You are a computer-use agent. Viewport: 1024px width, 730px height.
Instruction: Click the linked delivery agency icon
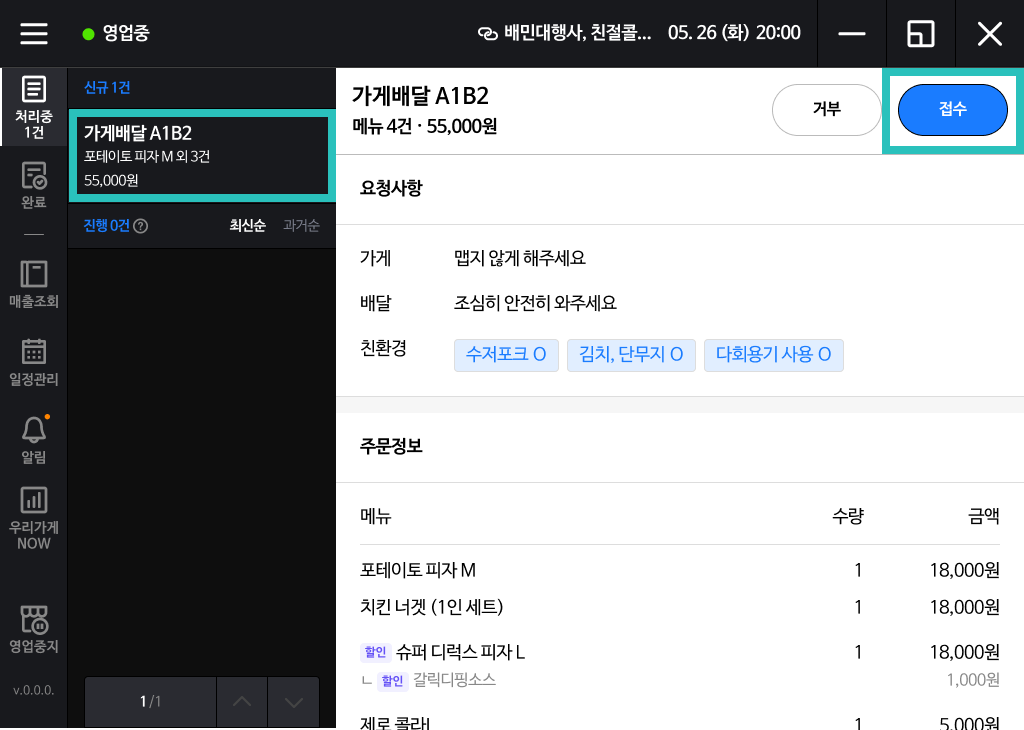point(488,33)
